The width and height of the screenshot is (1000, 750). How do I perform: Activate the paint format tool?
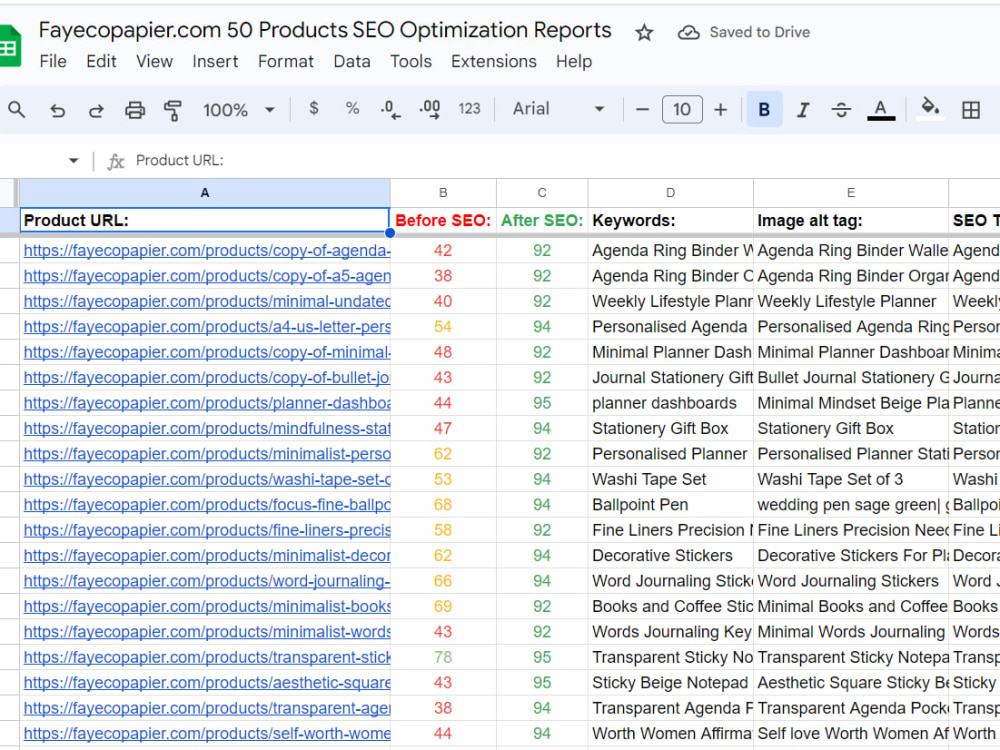tap(172, 110)
